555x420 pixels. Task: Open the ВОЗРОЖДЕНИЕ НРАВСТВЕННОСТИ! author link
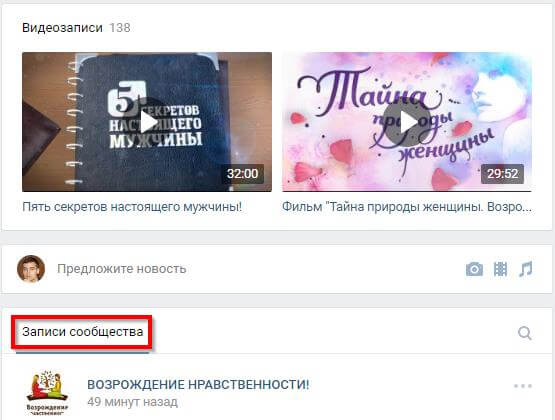(x=198, y=385)
